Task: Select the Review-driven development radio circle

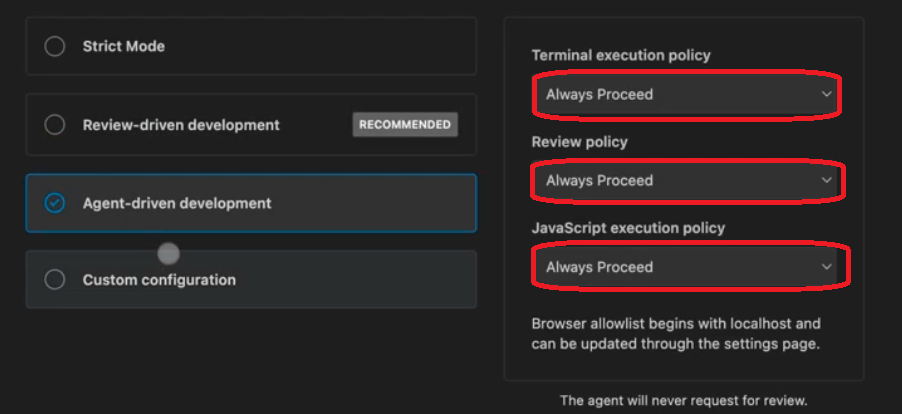Action: [55, 125]
